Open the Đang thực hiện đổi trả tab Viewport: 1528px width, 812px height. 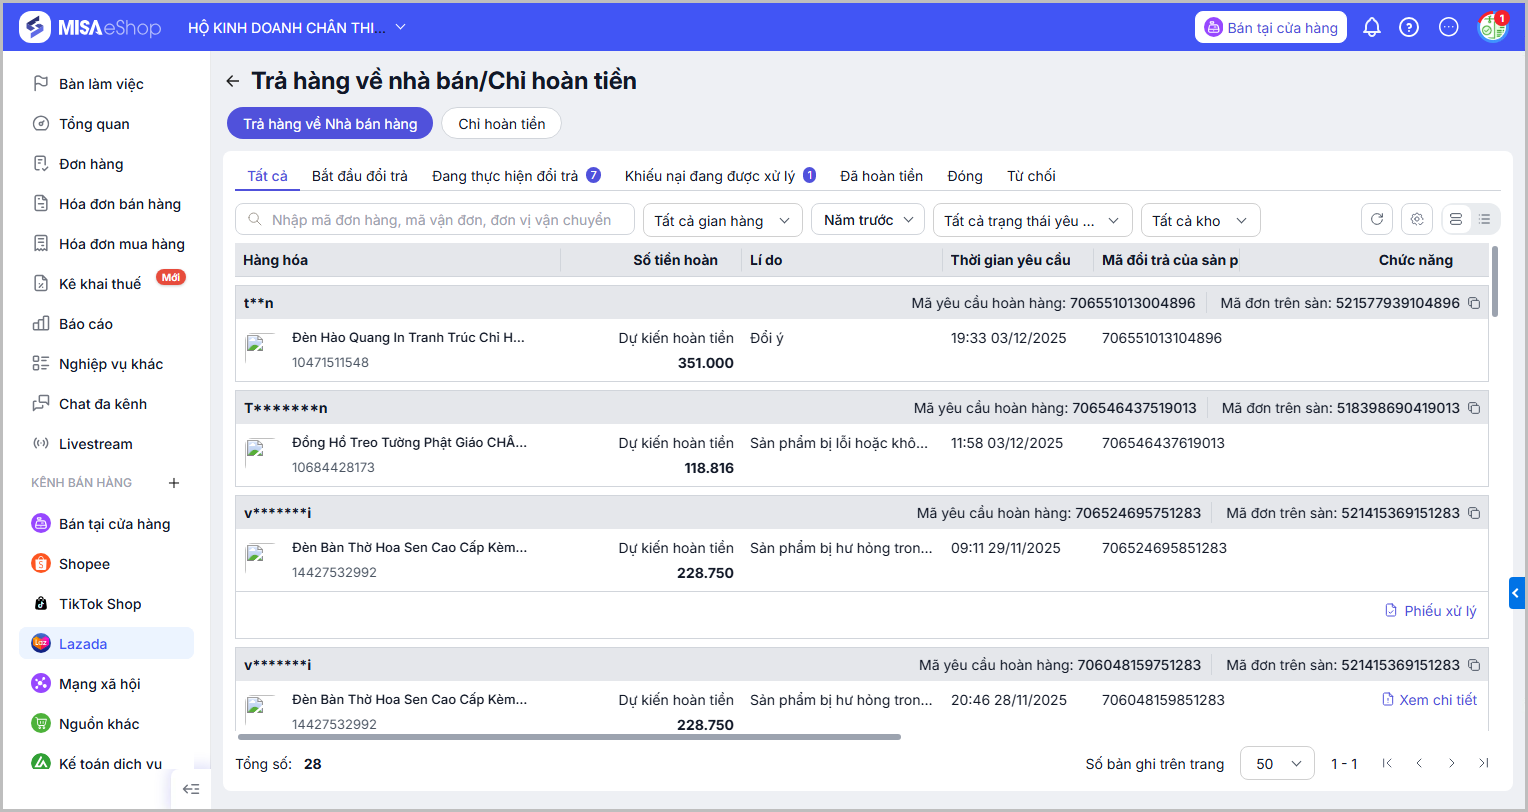[x=505, y=176]
